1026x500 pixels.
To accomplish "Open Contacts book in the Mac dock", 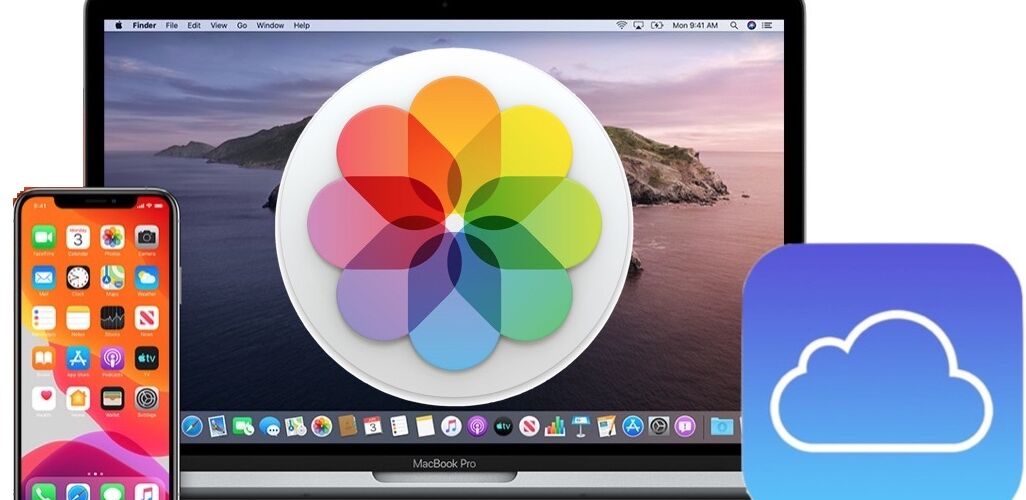I will [347, 426].
